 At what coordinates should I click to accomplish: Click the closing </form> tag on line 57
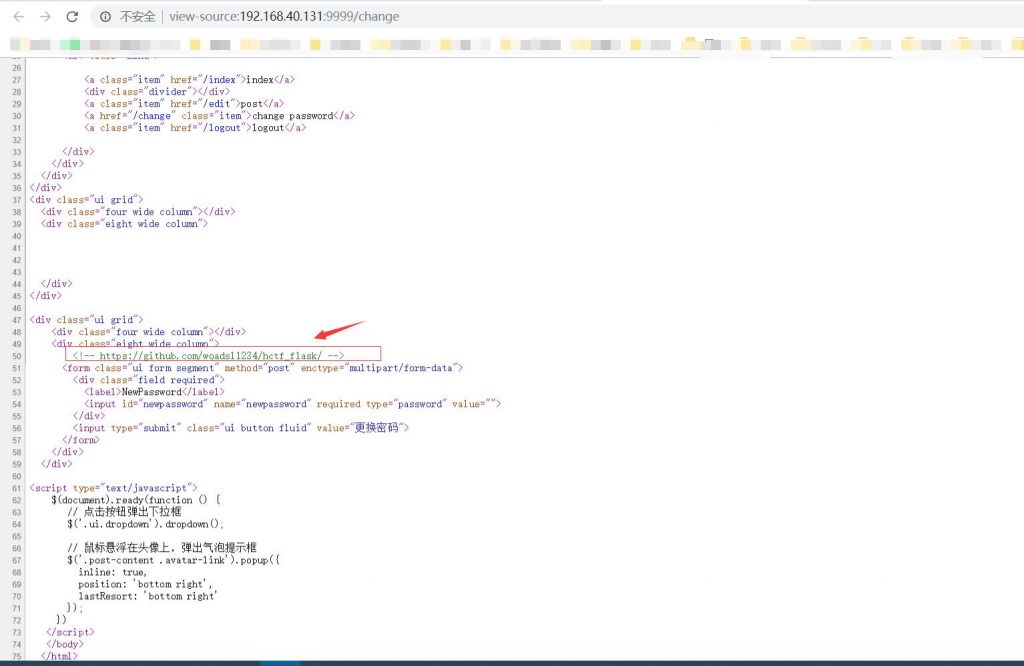click(81, 440)
